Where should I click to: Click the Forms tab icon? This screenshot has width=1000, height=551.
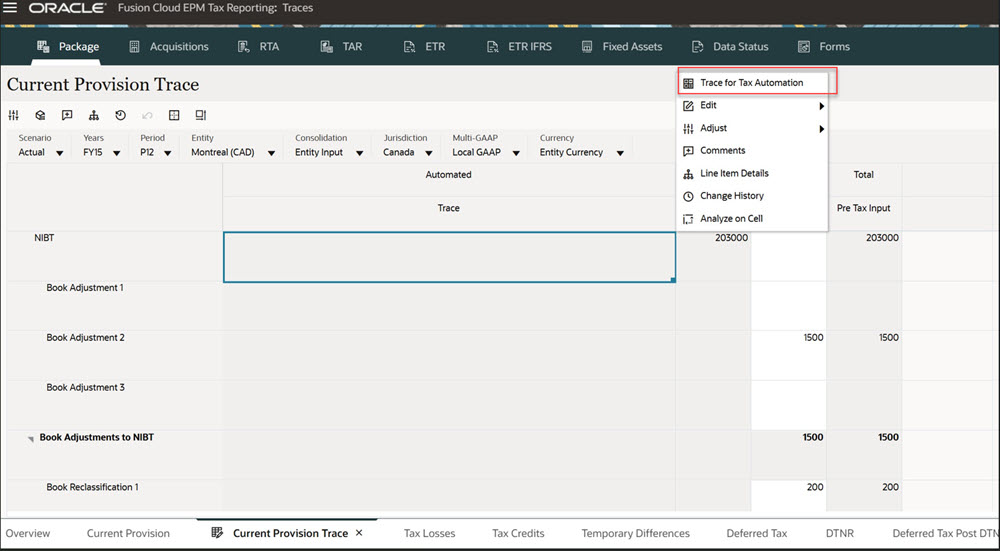[804, 47]
